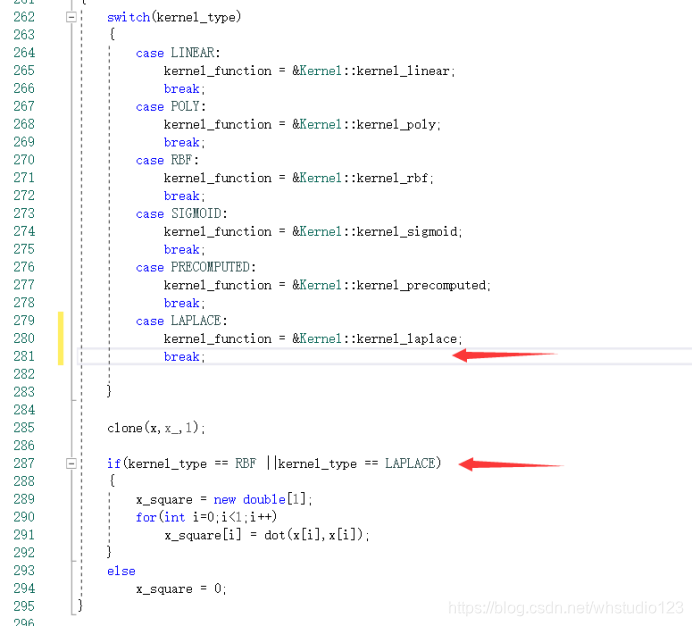693x626 pixels.
Task: Click 'kernel_poly' on line 268
Action: tap(396, 125)
